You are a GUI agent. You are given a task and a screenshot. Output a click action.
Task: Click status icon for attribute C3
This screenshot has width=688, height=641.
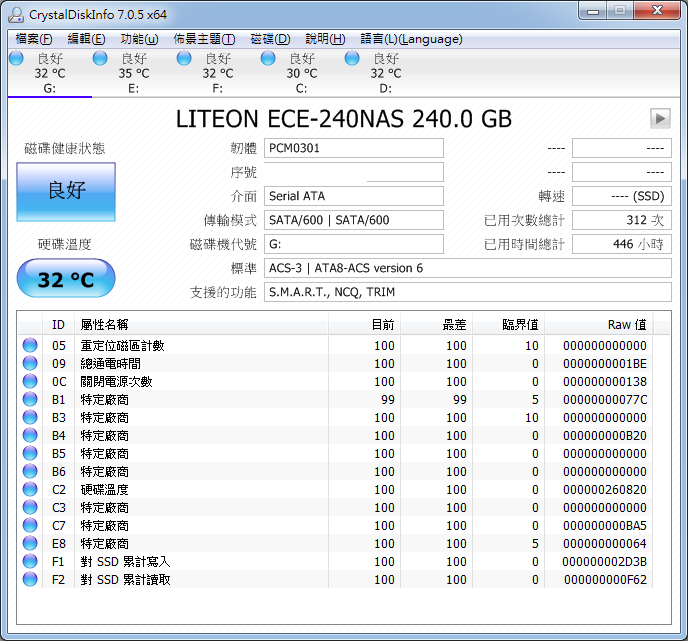click(30, 507)
